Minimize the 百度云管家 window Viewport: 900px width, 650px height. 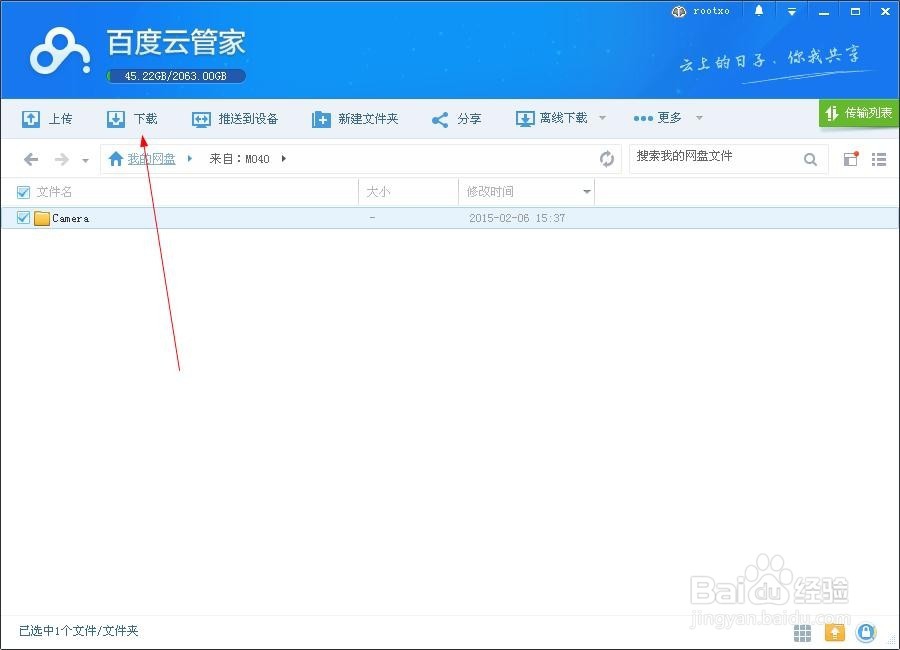(824, 11)
